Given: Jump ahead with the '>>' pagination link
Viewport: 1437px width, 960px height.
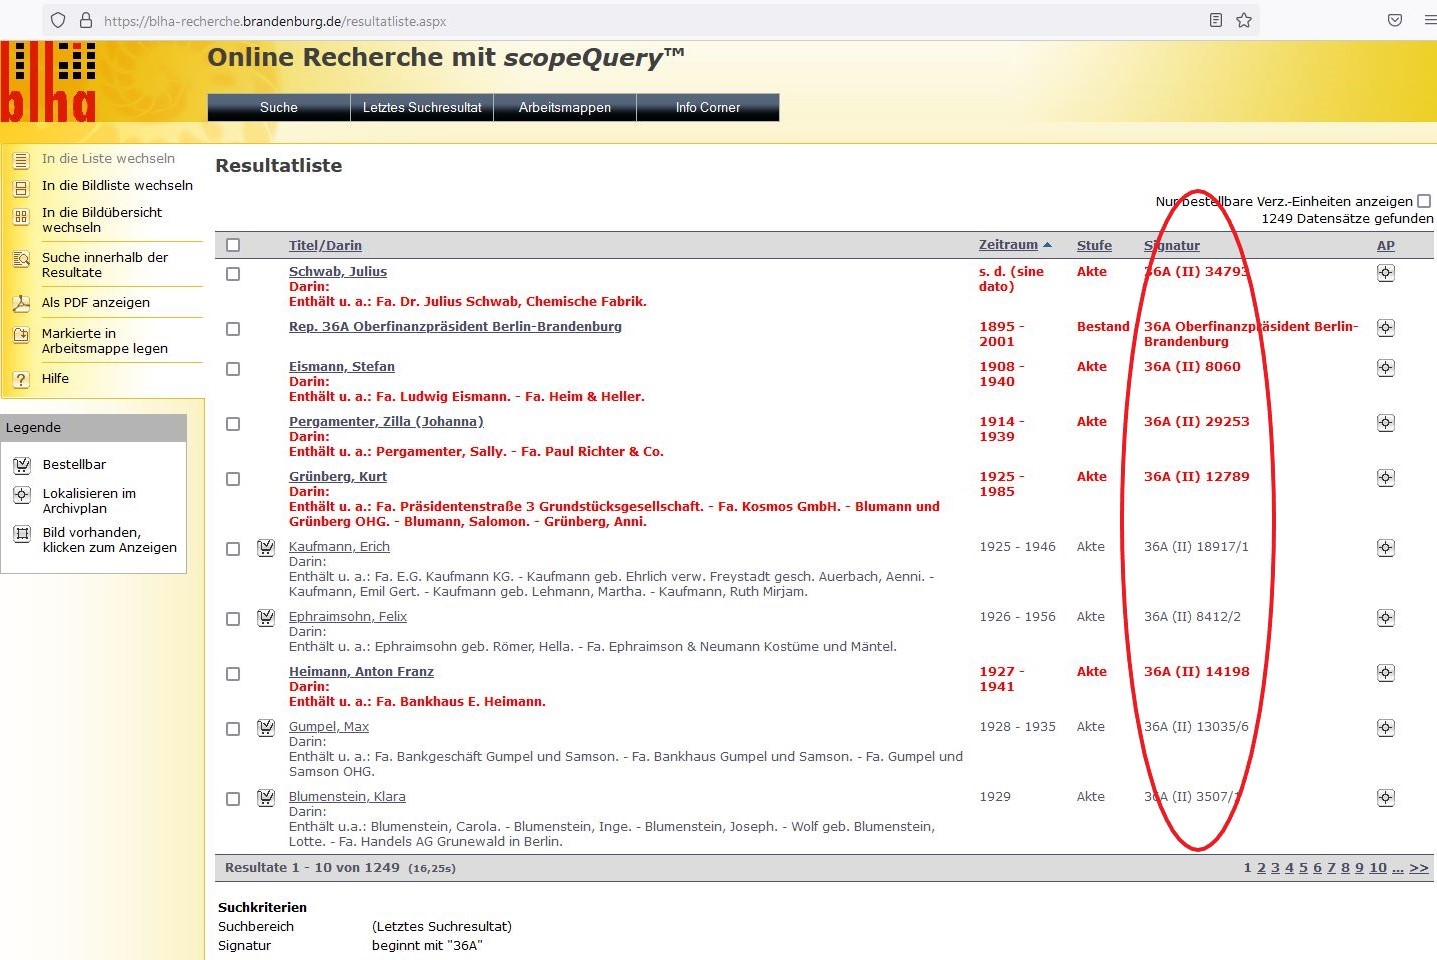Looking at the screenshot, I should coord(1419,868).
